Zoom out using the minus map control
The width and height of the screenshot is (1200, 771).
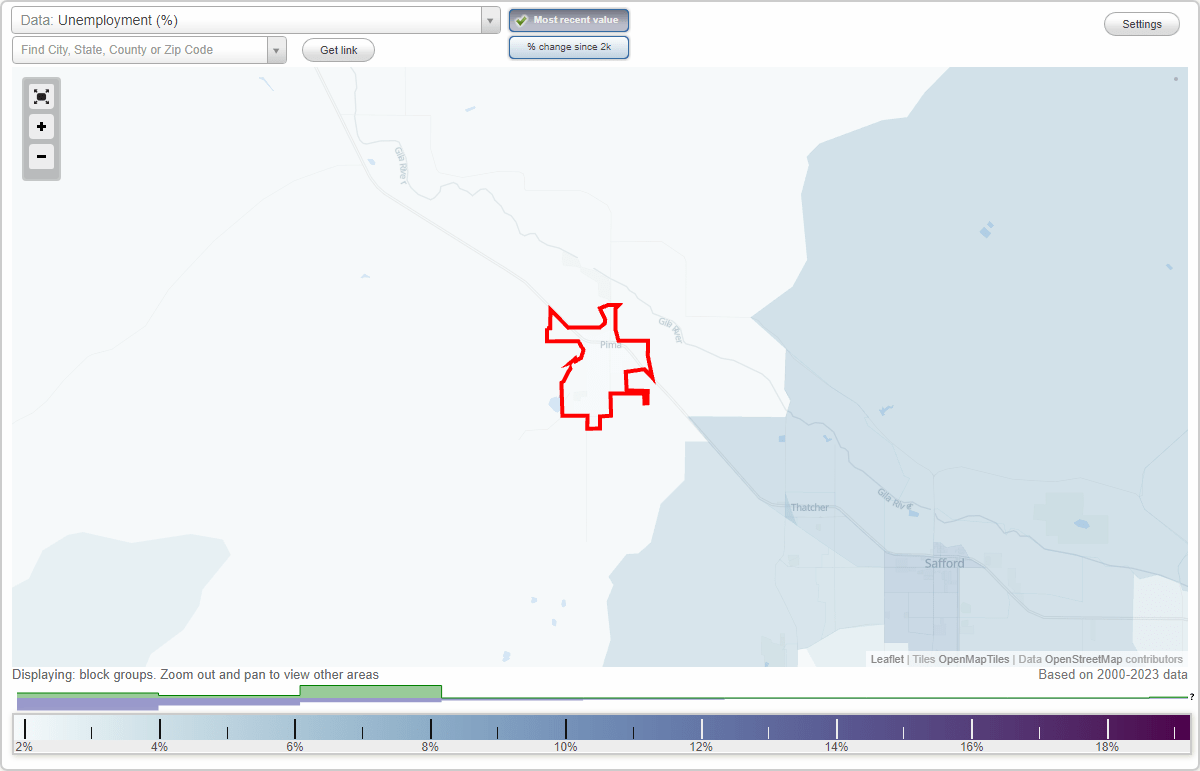(41, 157)
